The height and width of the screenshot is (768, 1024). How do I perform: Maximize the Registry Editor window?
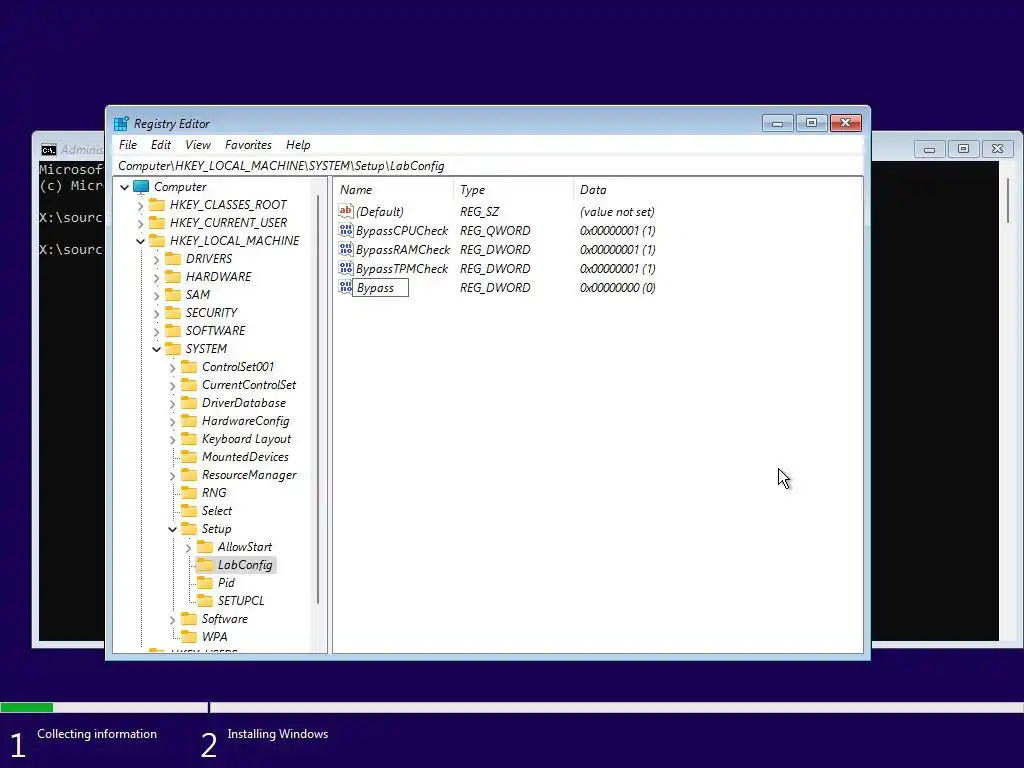[811, 123]
